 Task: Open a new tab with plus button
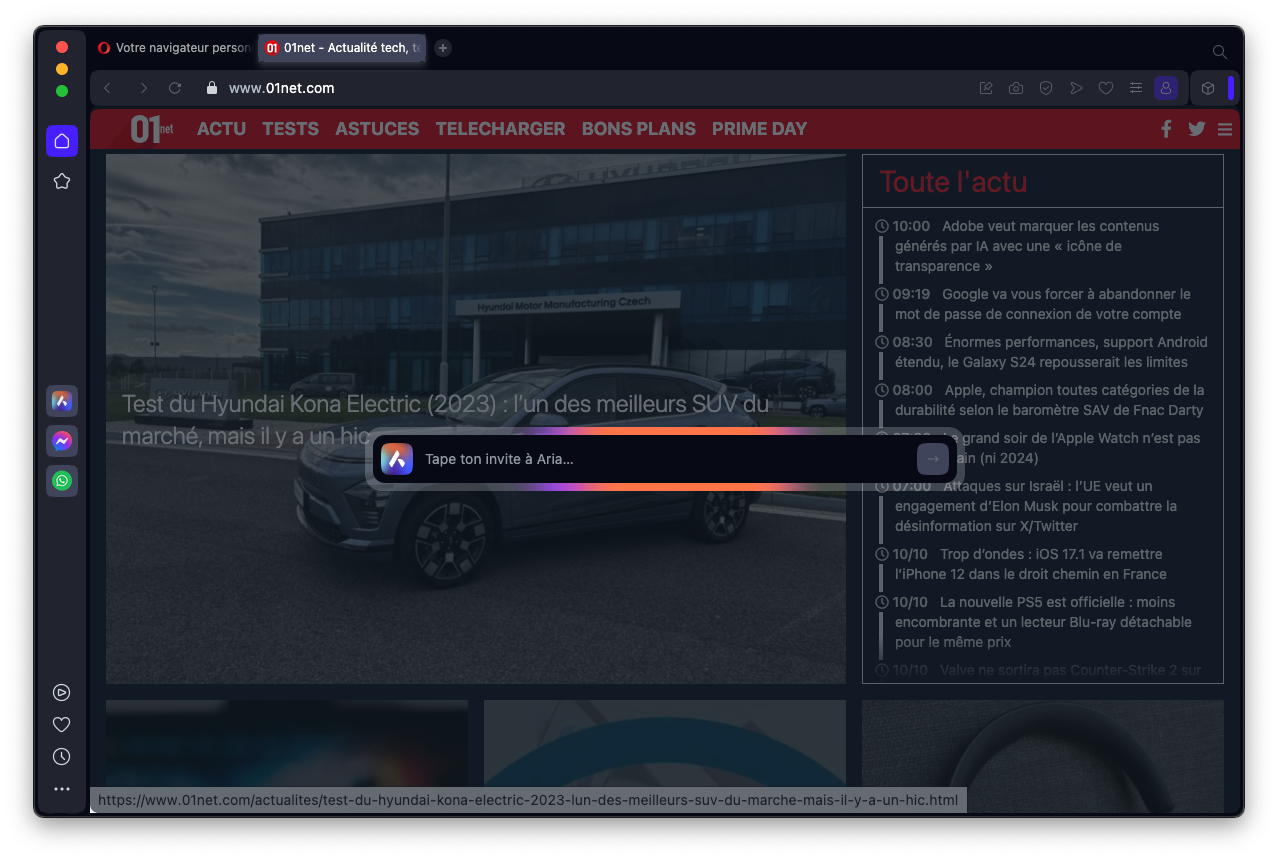(443, 48)
